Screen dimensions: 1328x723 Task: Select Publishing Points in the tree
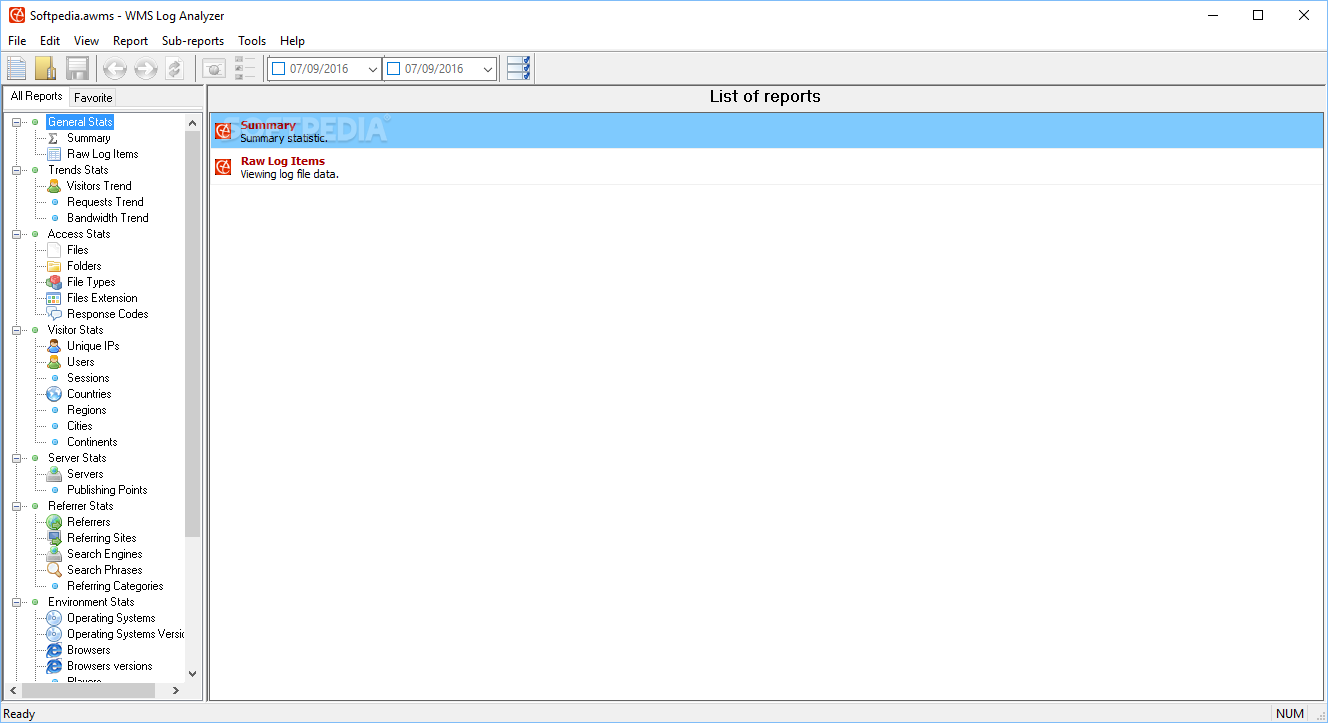[107, 490]
